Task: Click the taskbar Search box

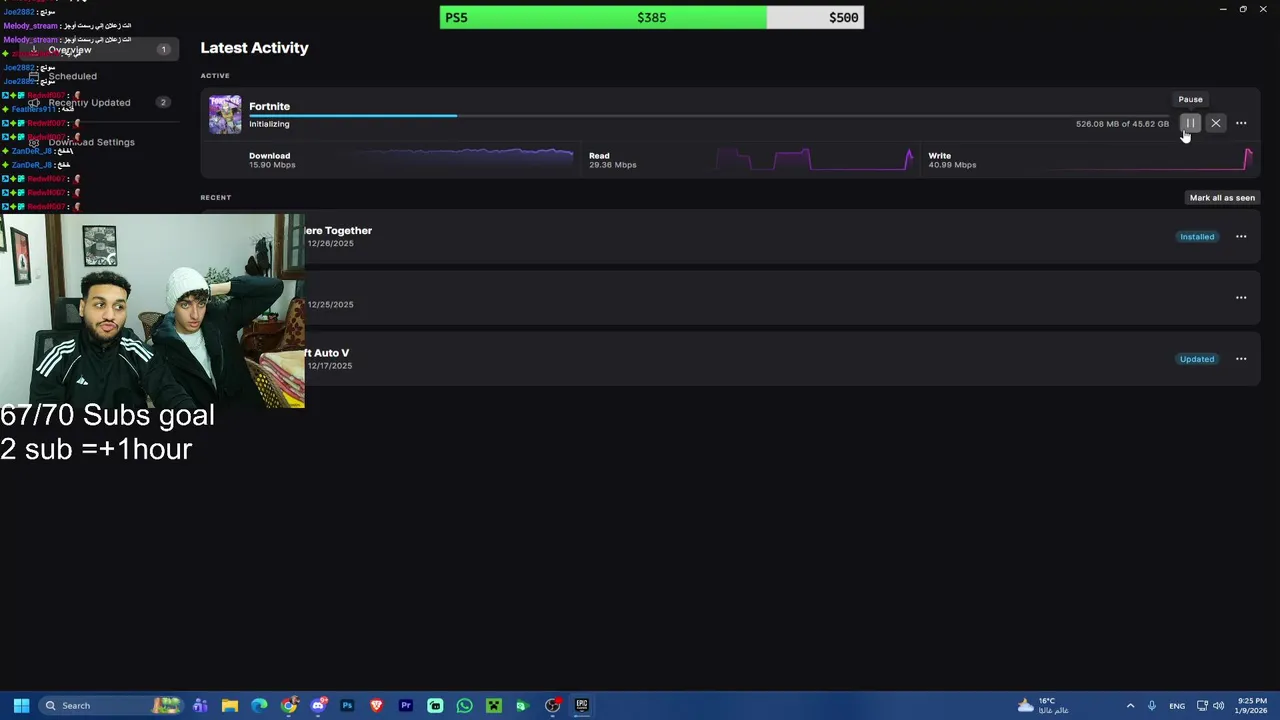Action: pos(112,705)
